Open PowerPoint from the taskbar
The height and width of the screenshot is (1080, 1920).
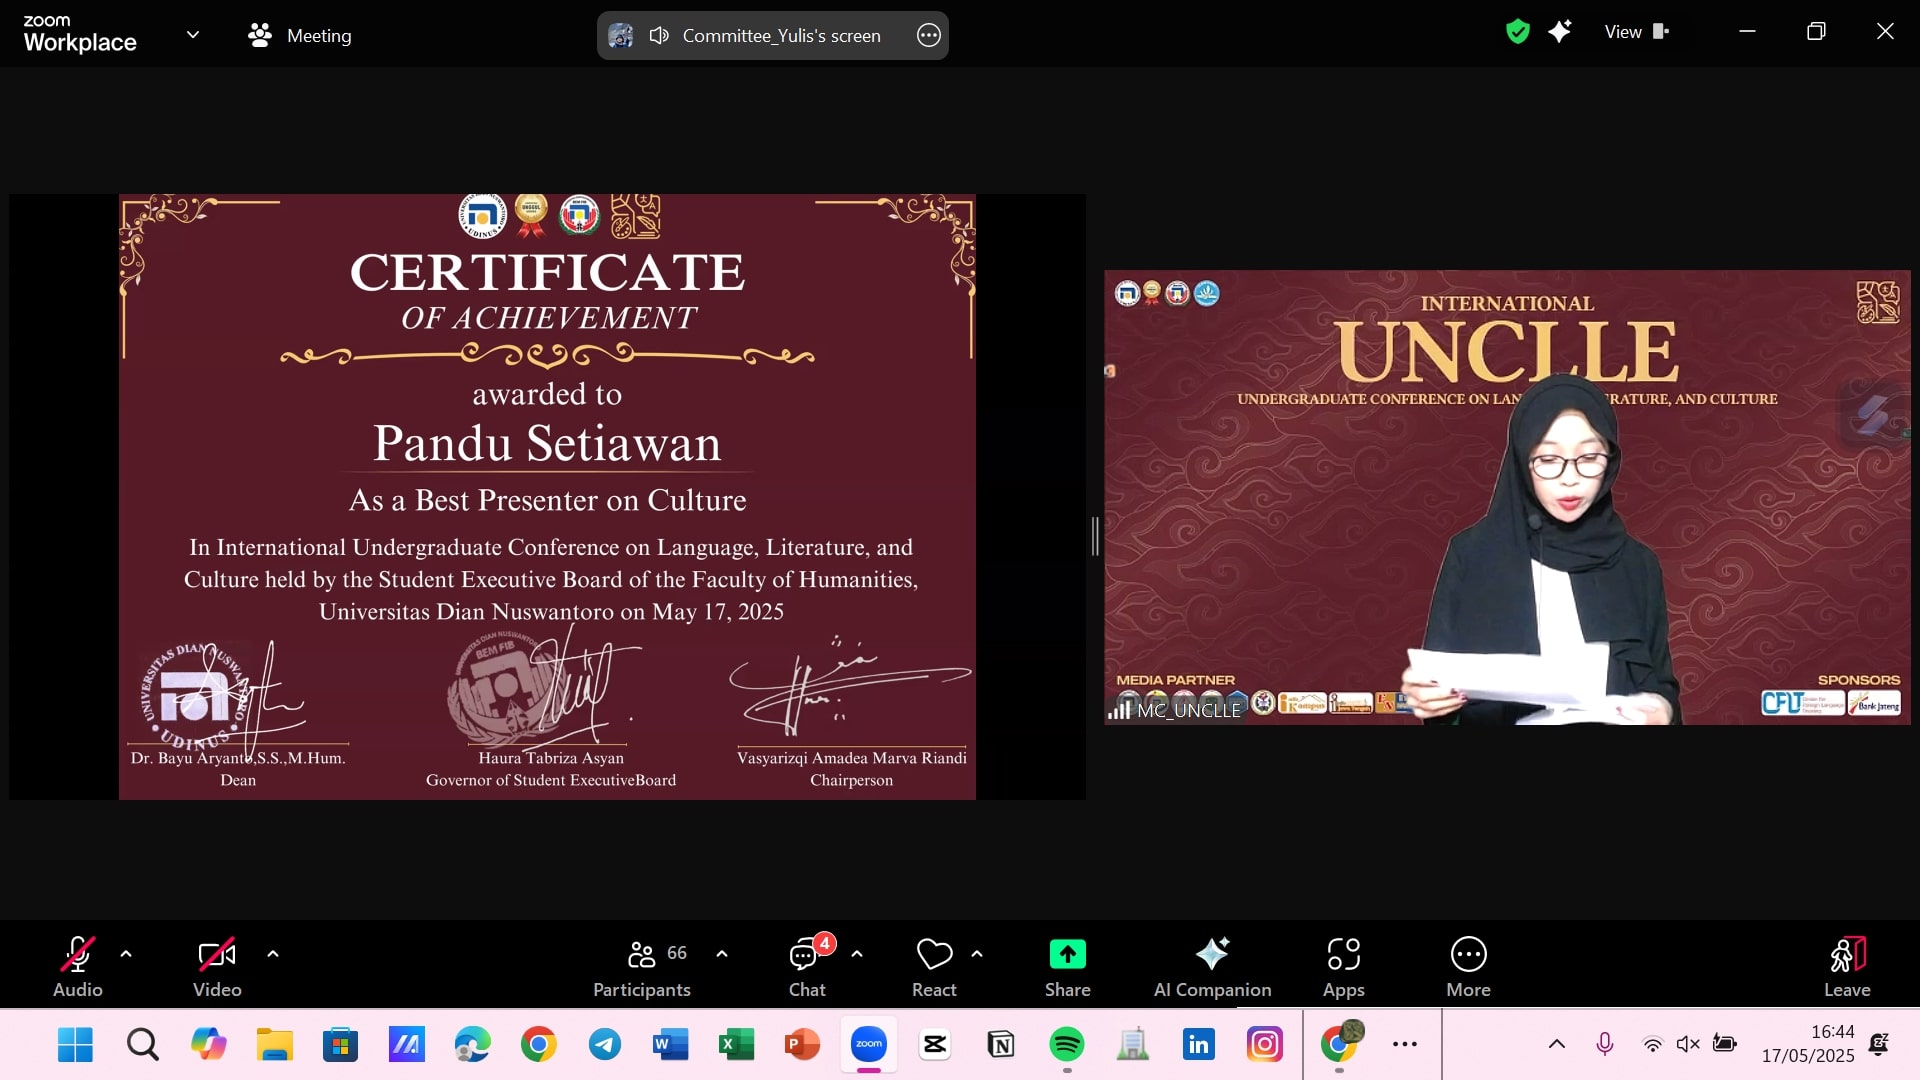802,1045
